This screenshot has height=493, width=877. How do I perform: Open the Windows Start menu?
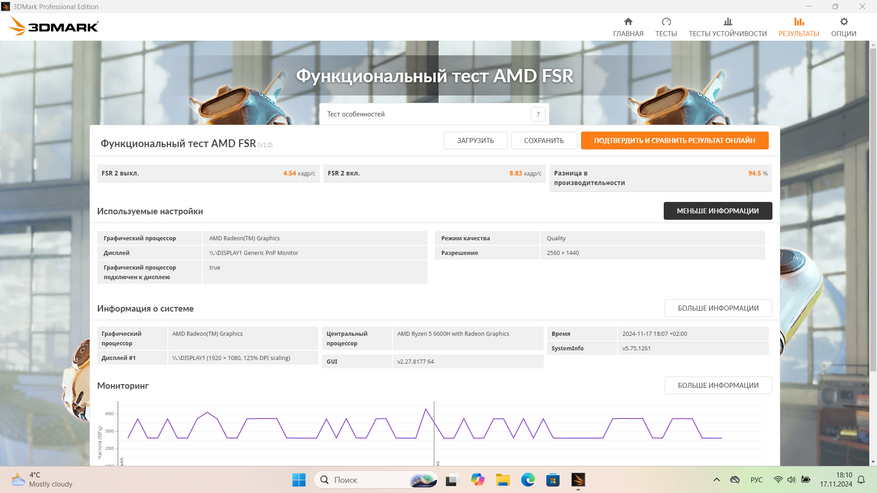(299, 480)
